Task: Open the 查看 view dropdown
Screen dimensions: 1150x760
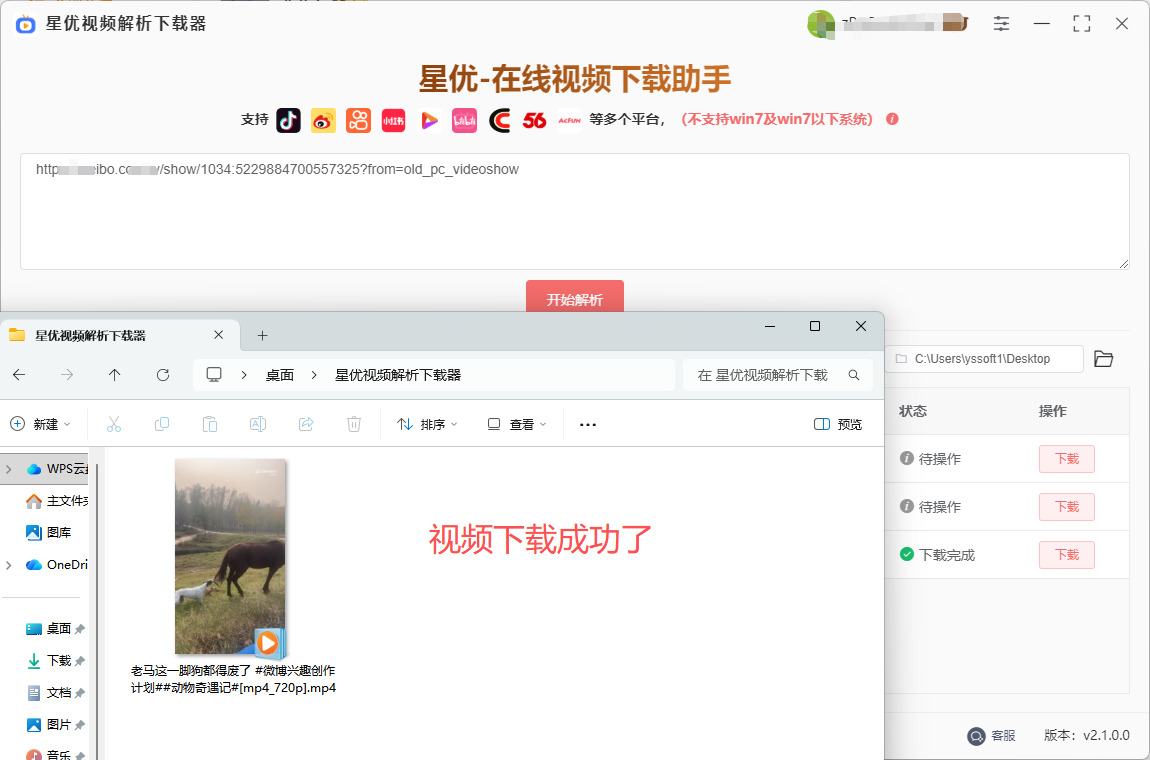Action: coord(517,424)
